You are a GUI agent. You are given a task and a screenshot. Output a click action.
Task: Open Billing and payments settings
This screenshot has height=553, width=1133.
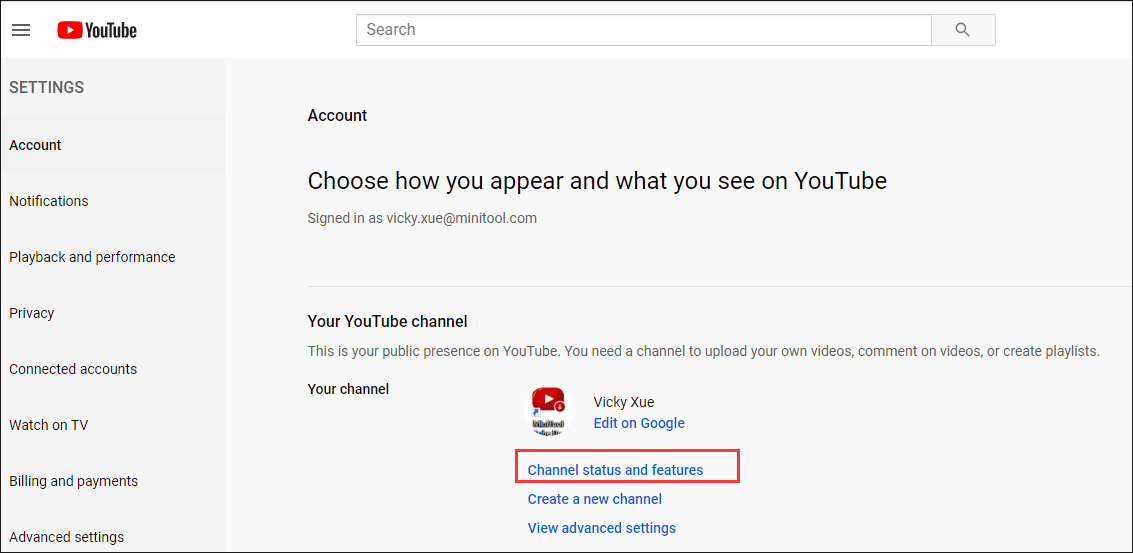pyautogui.click(x=113, y=481)
